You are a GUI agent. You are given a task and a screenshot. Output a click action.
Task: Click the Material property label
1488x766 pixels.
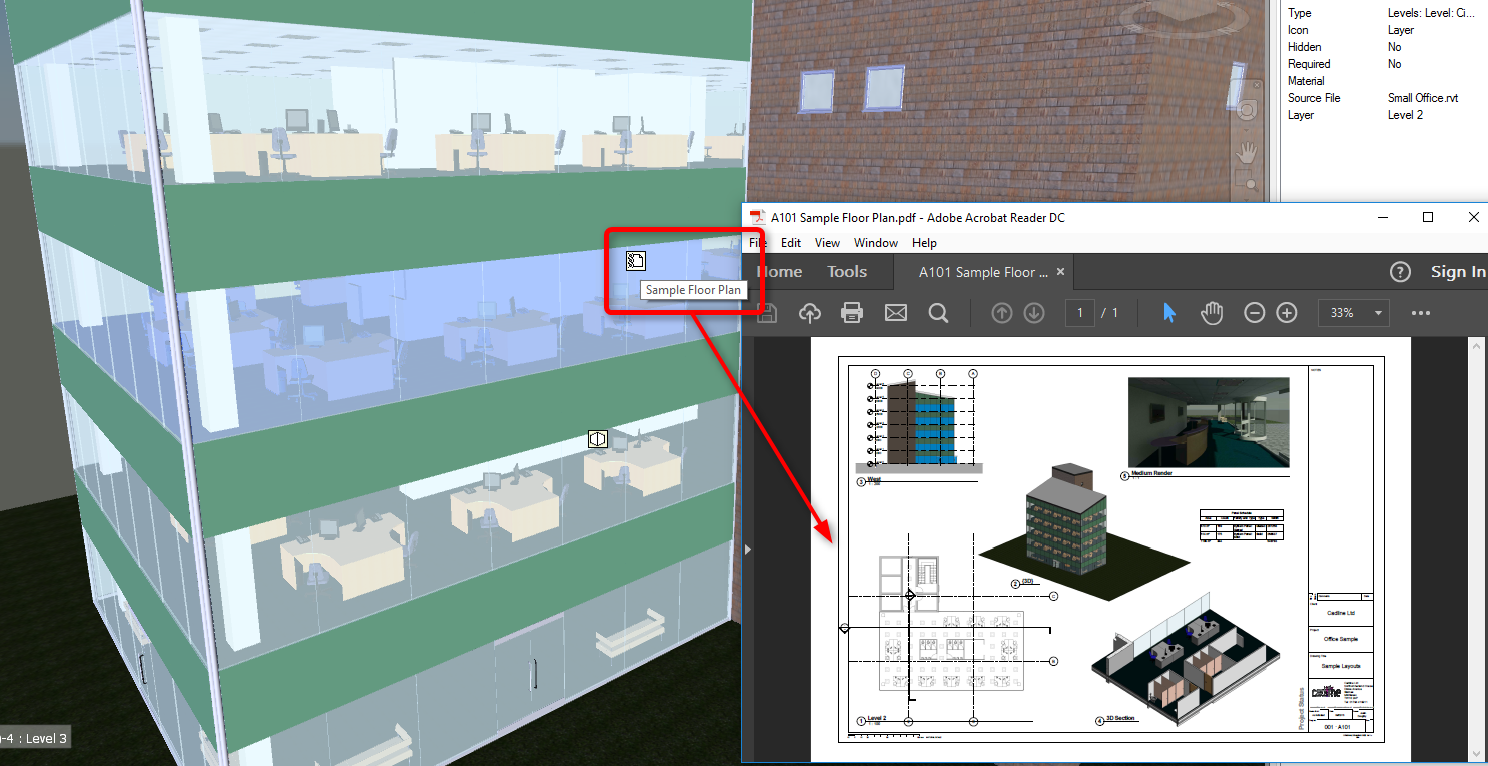(1306, 81)
